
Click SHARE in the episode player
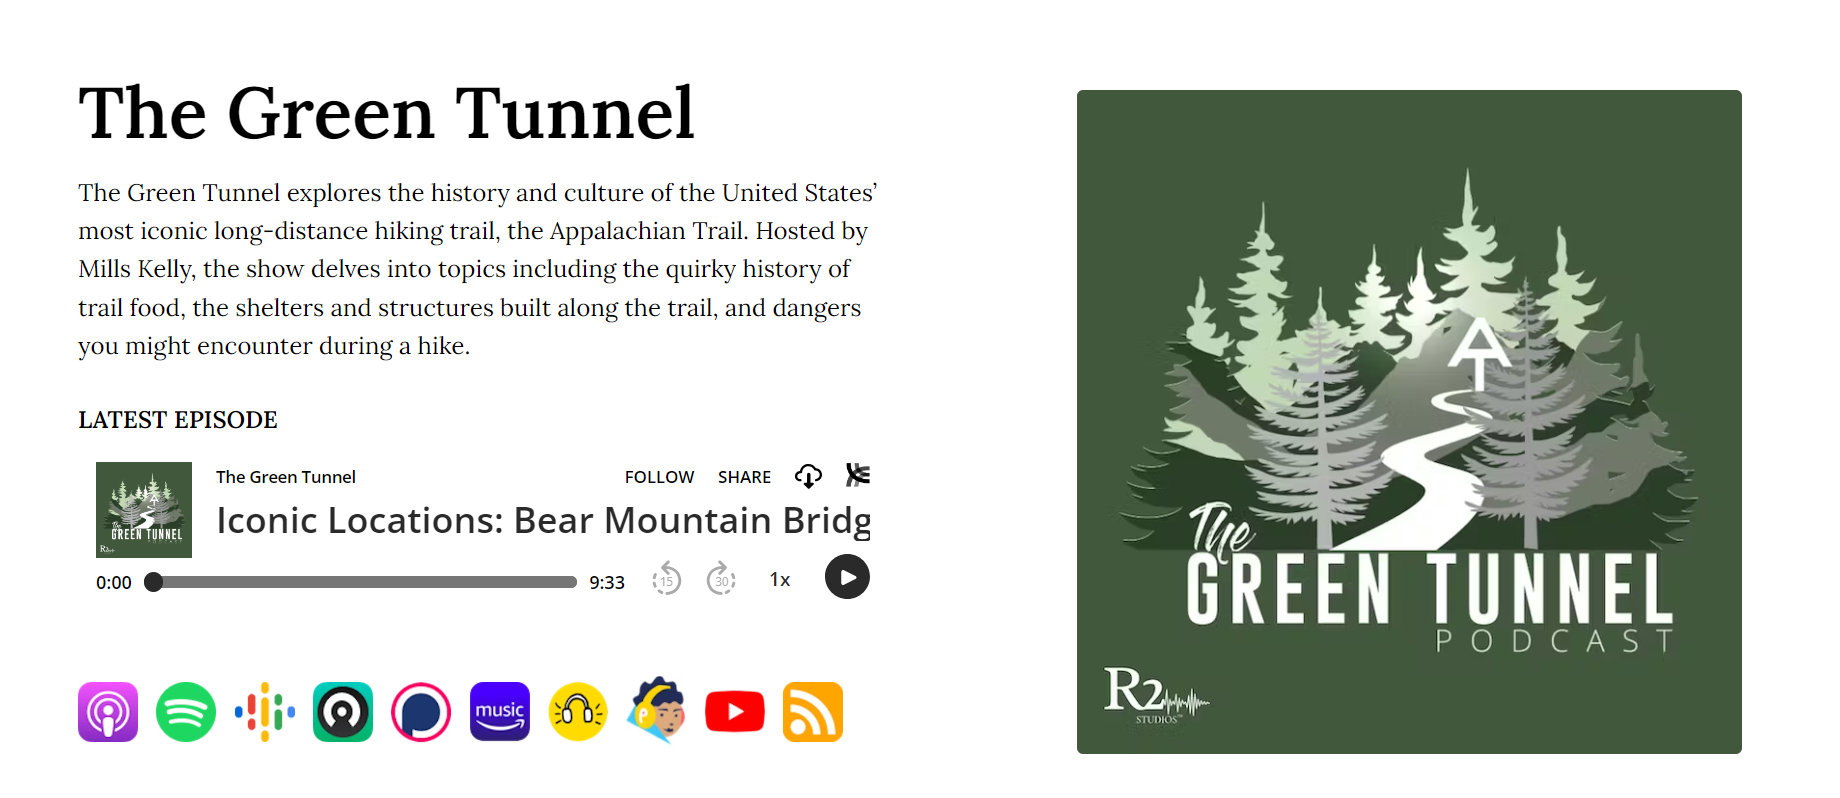pyautogui.click(x=744, y=477)
